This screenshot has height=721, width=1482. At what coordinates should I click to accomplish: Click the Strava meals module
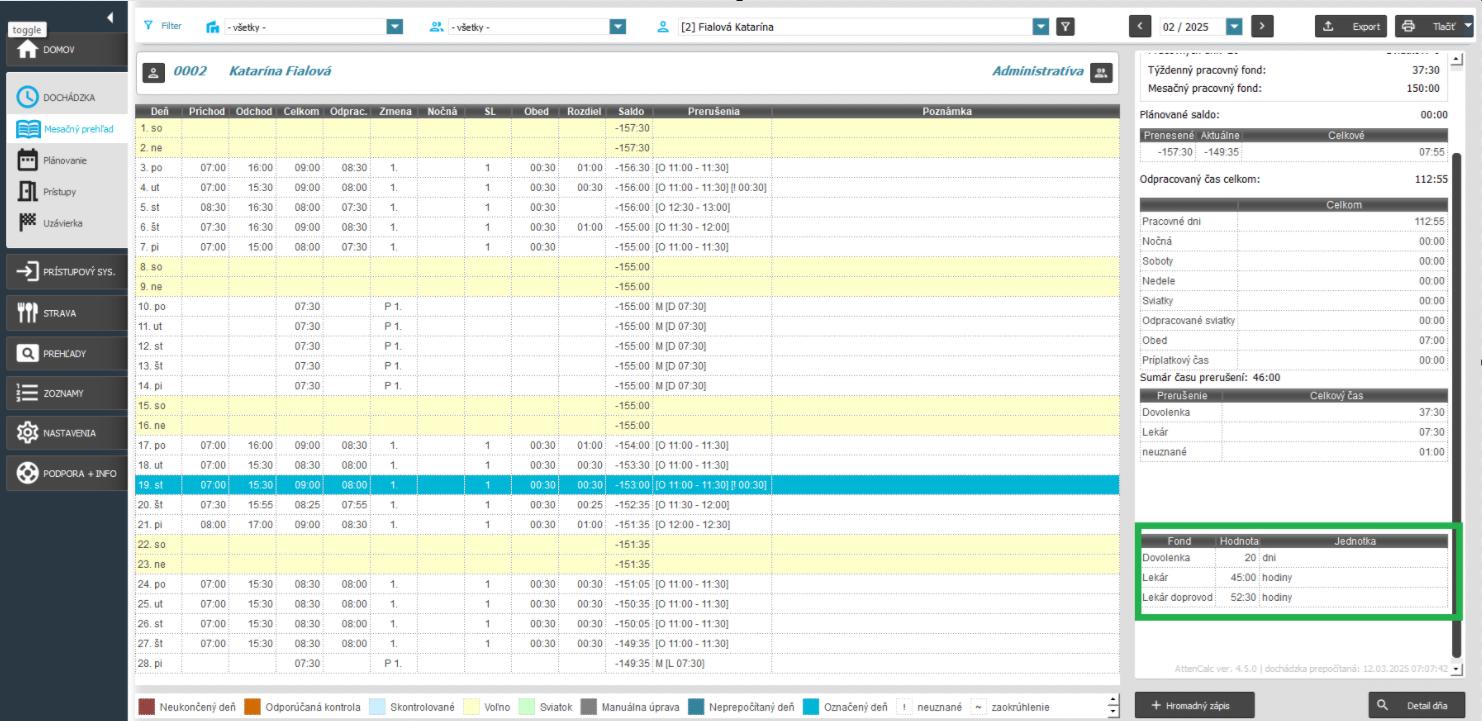click(62, 313)
